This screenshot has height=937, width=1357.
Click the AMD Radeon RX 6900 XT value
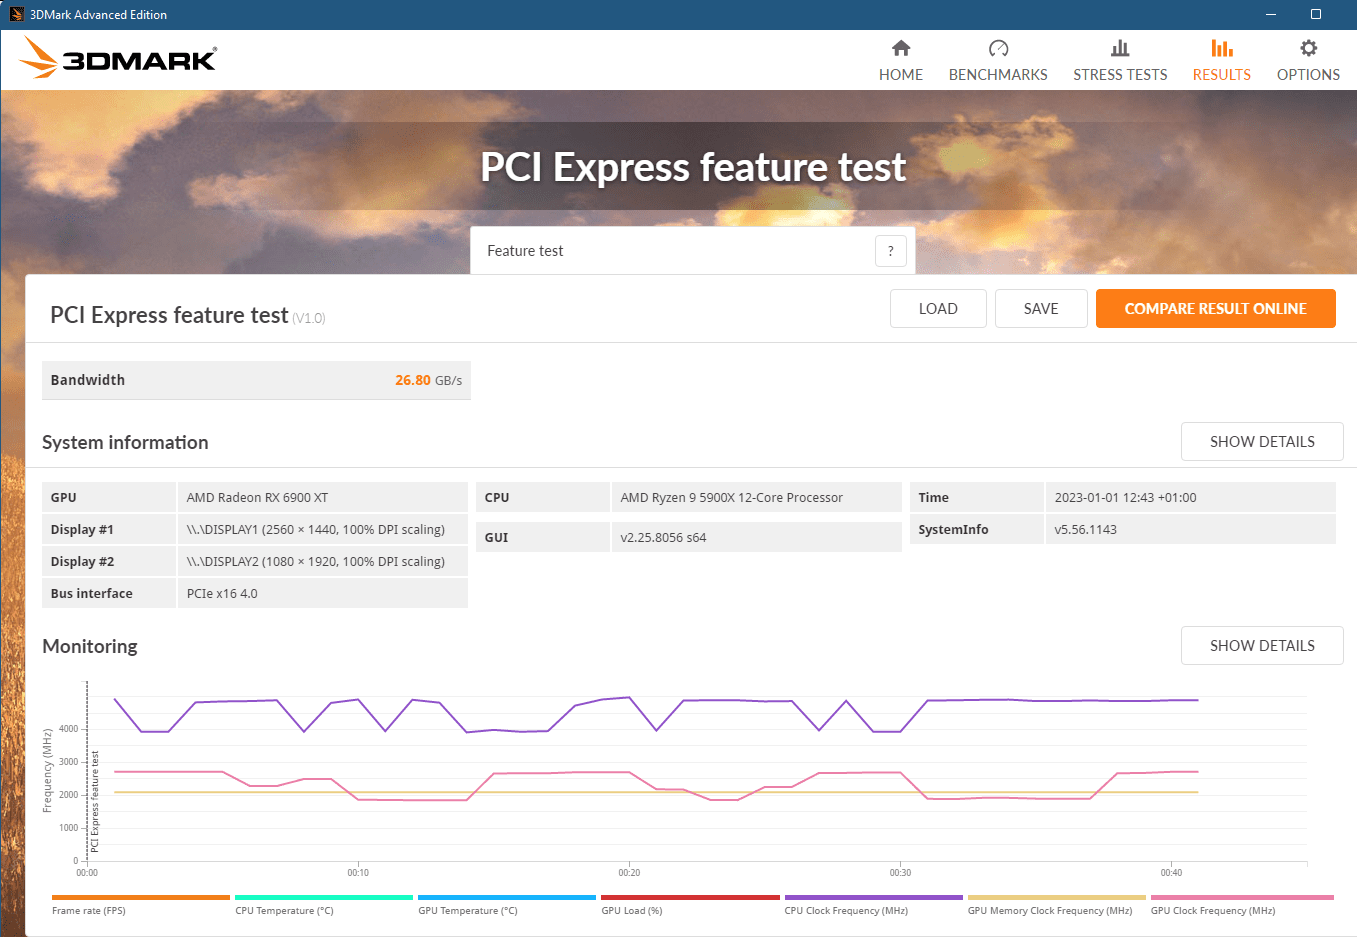click(257, 498)
